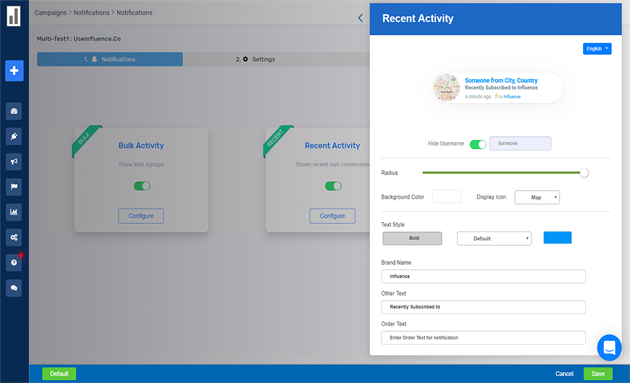Screen dimensions: 630x383
Task: Switch to the Settings step tab
Action: point(256,59)
